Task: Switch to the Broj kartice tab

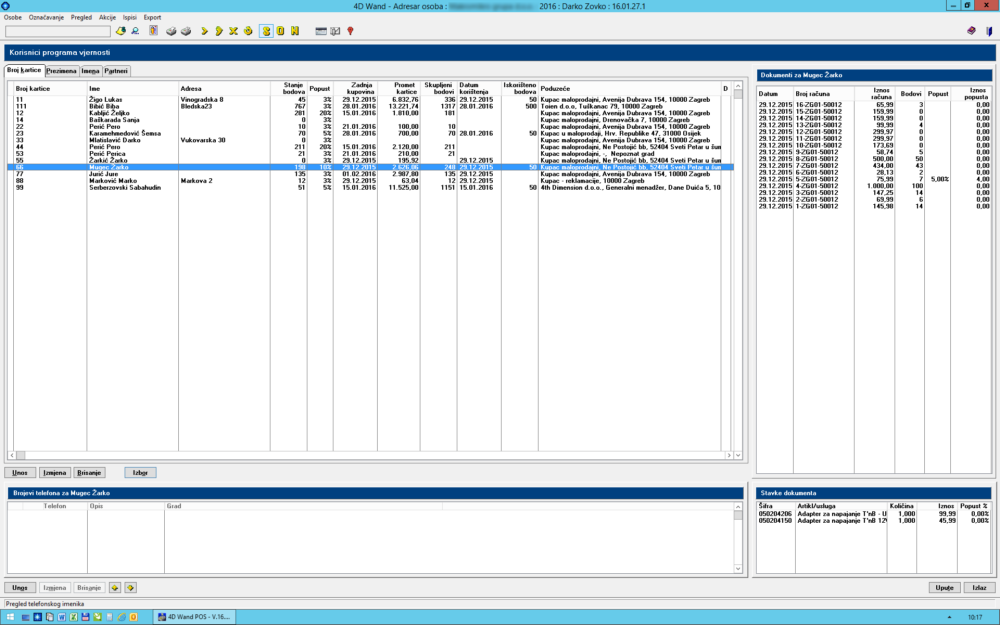Action: click(24, 70)
